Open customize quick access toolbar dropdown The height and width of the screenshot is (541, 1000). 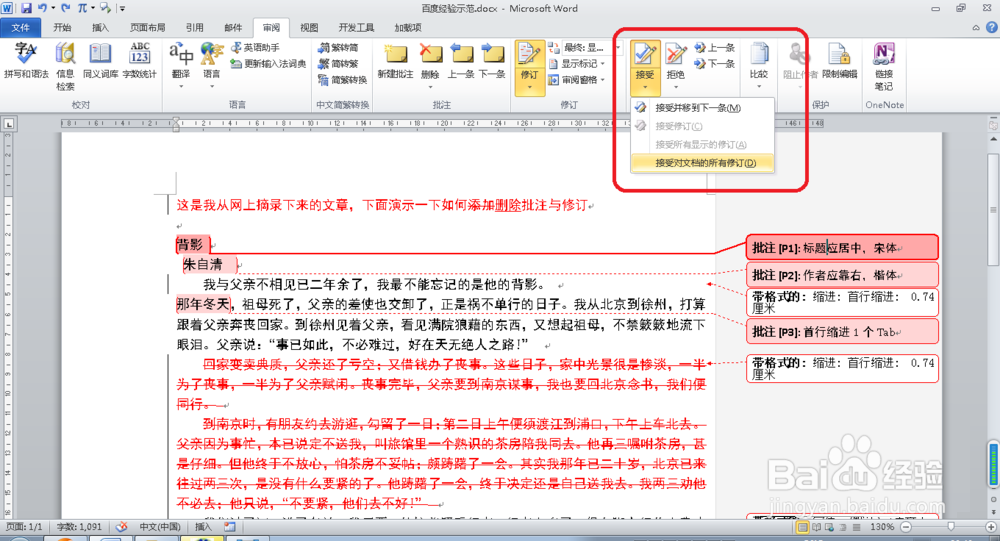(122, 8)
